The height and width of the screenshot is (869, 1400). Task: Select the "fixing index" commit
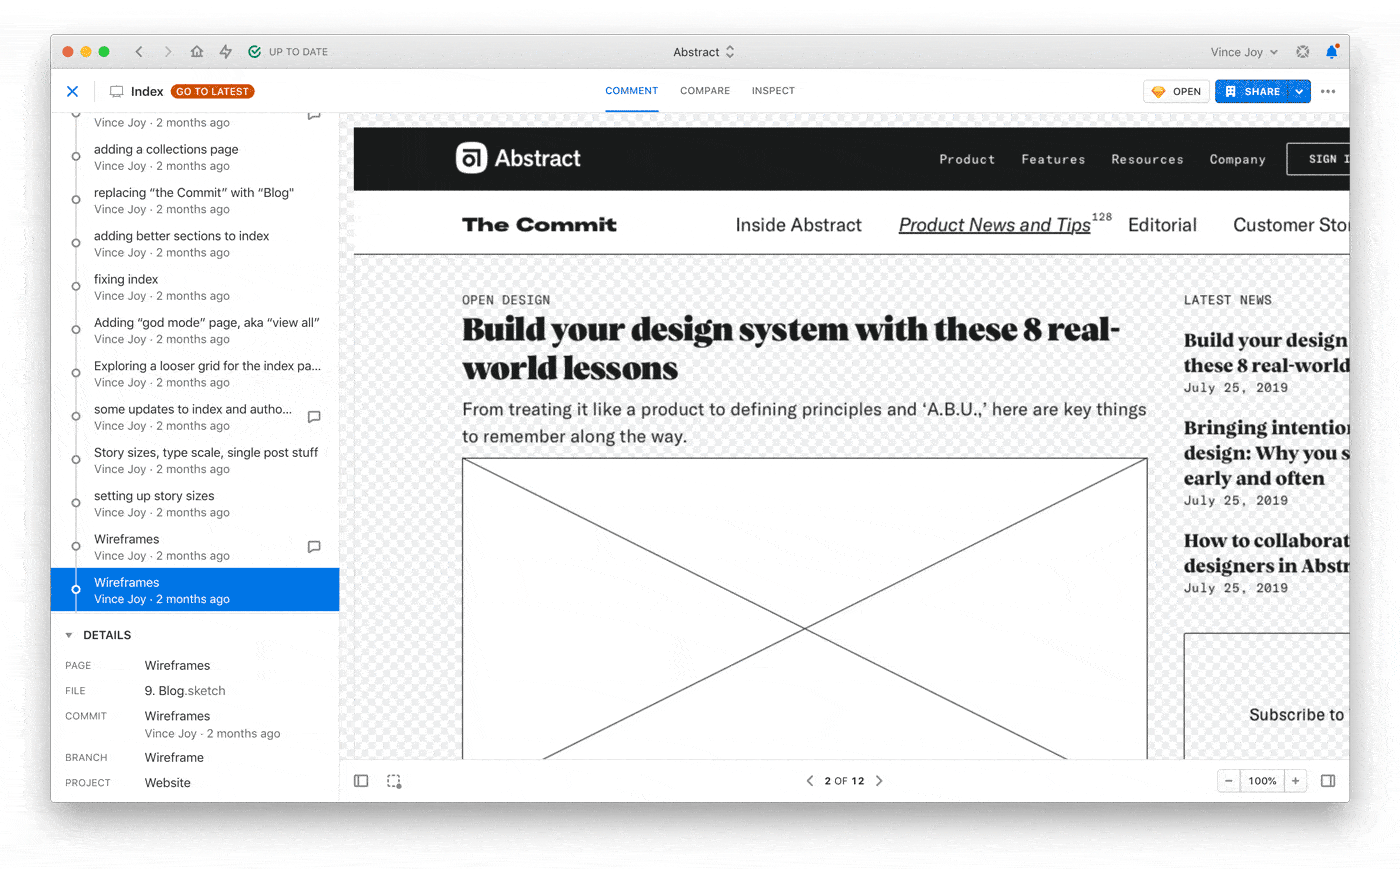195,287
